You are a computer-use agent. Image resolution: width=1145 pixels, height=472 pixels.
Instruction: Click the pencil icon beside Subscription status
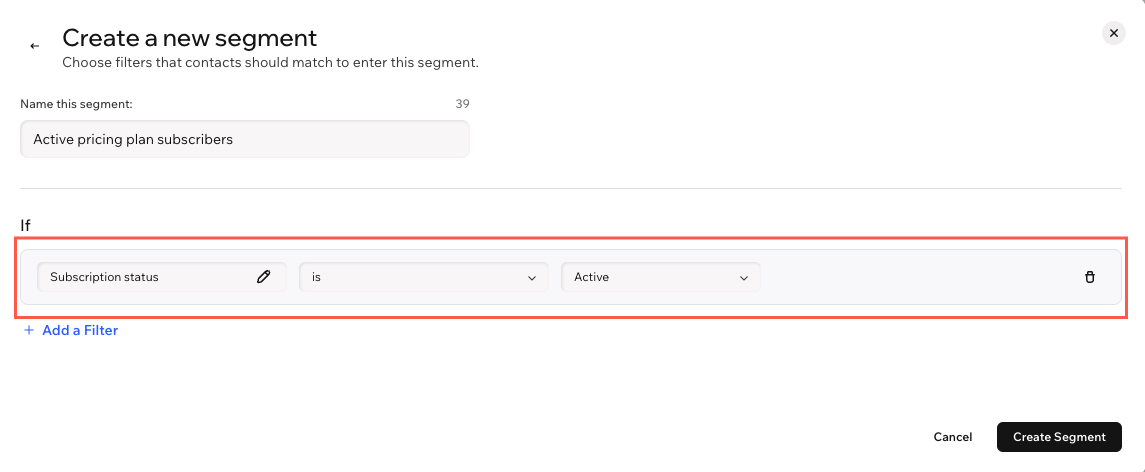click(264, 277)
